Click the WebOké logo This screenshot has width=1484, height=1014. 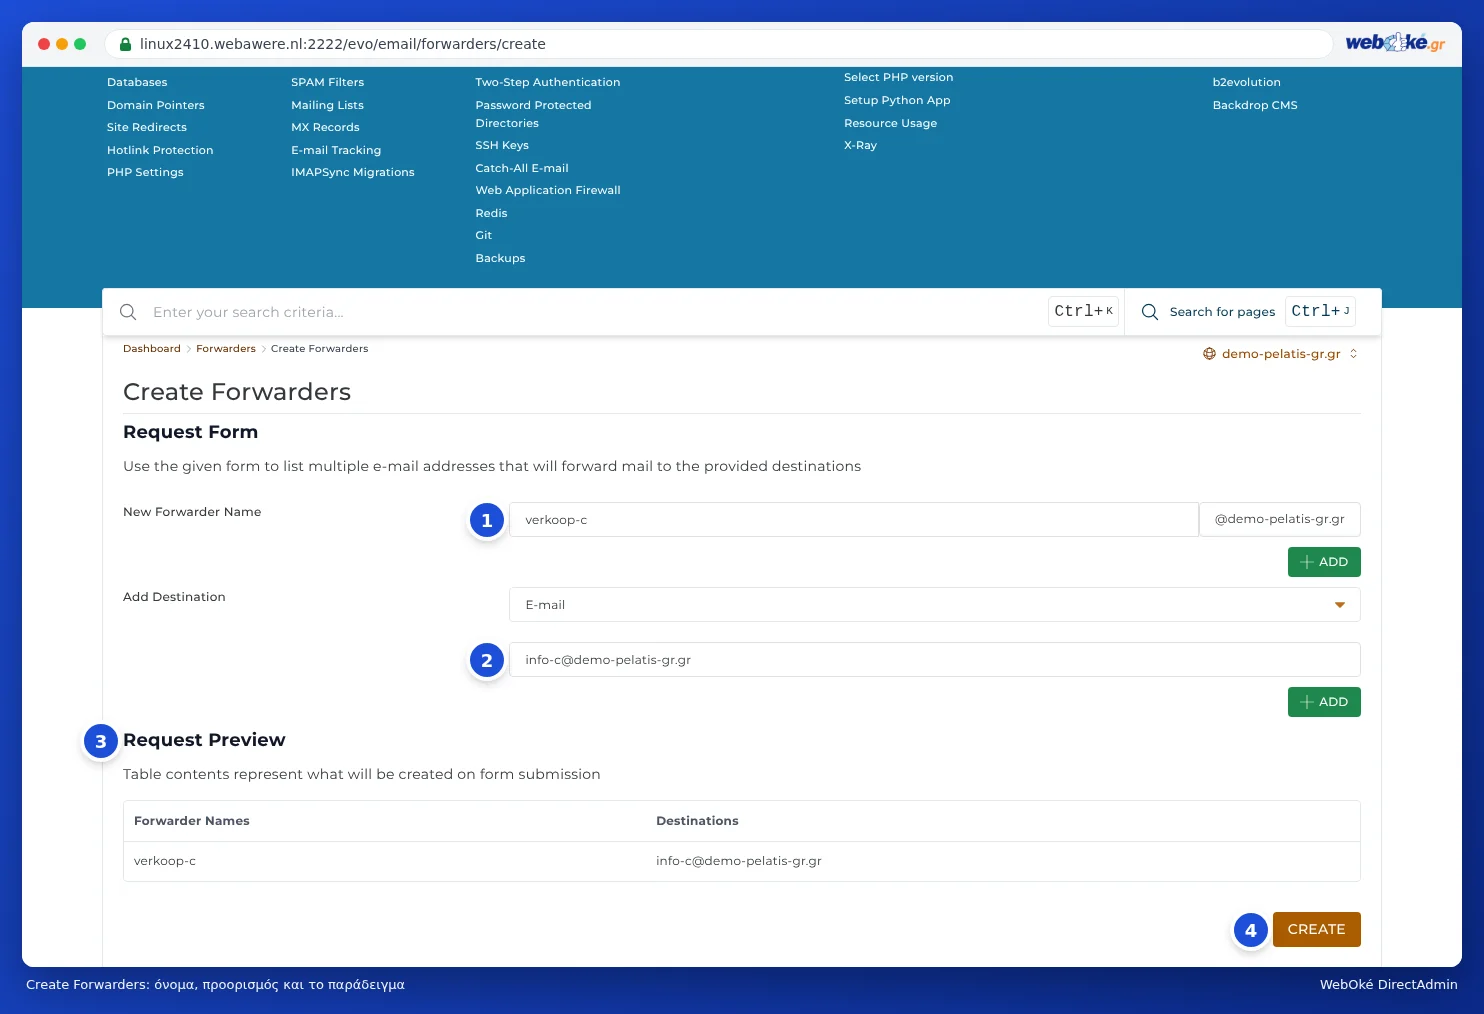[x=1395, y=43]
